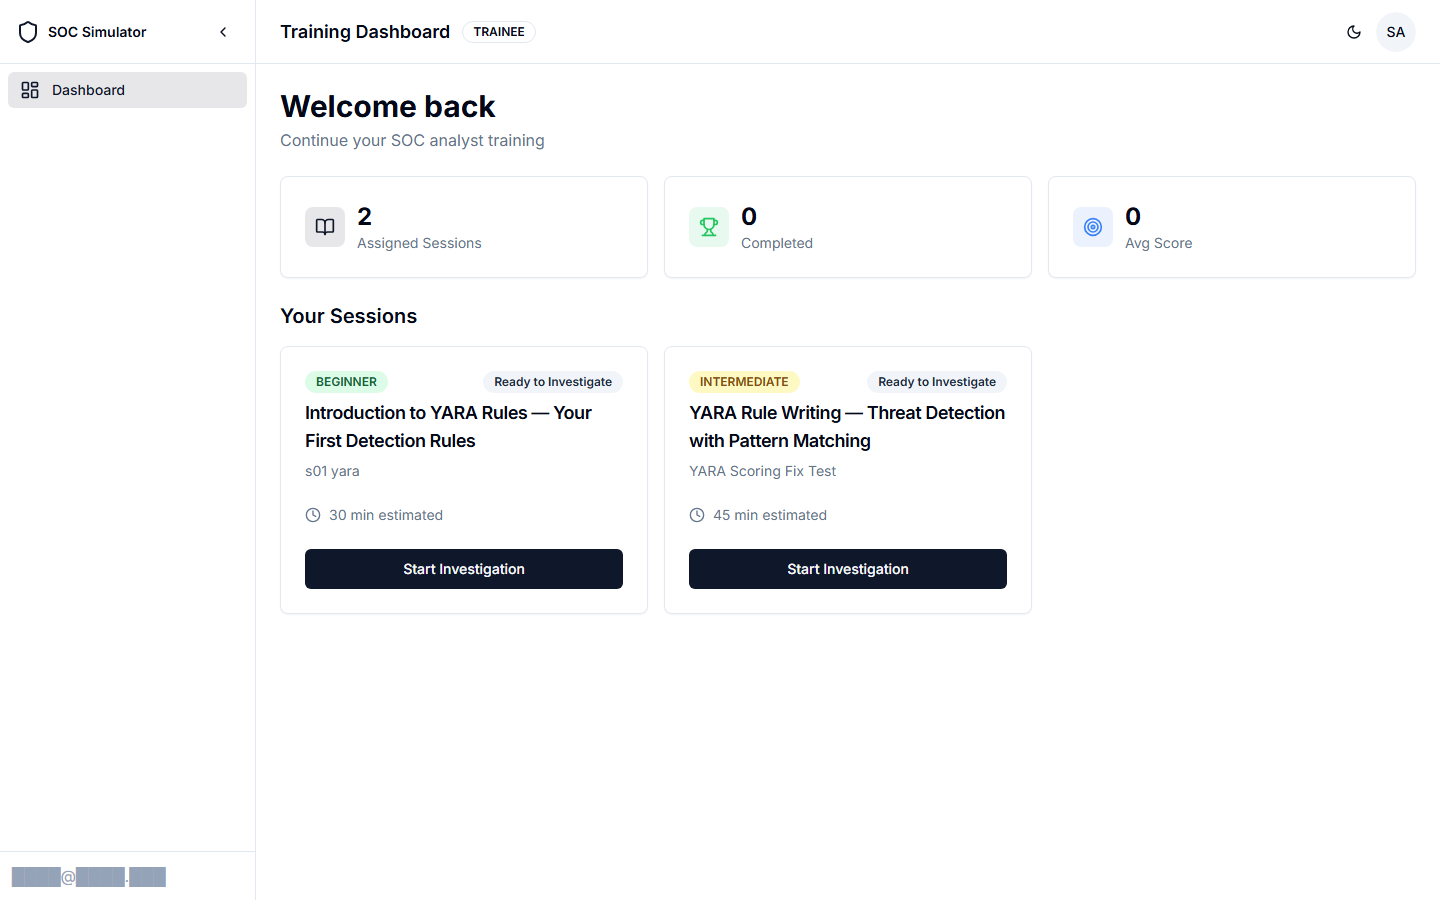This screenshot has height=900, width=1440.
Task: Click the INTERMEDIATE difficulty badge
Action: click(745, 381)
